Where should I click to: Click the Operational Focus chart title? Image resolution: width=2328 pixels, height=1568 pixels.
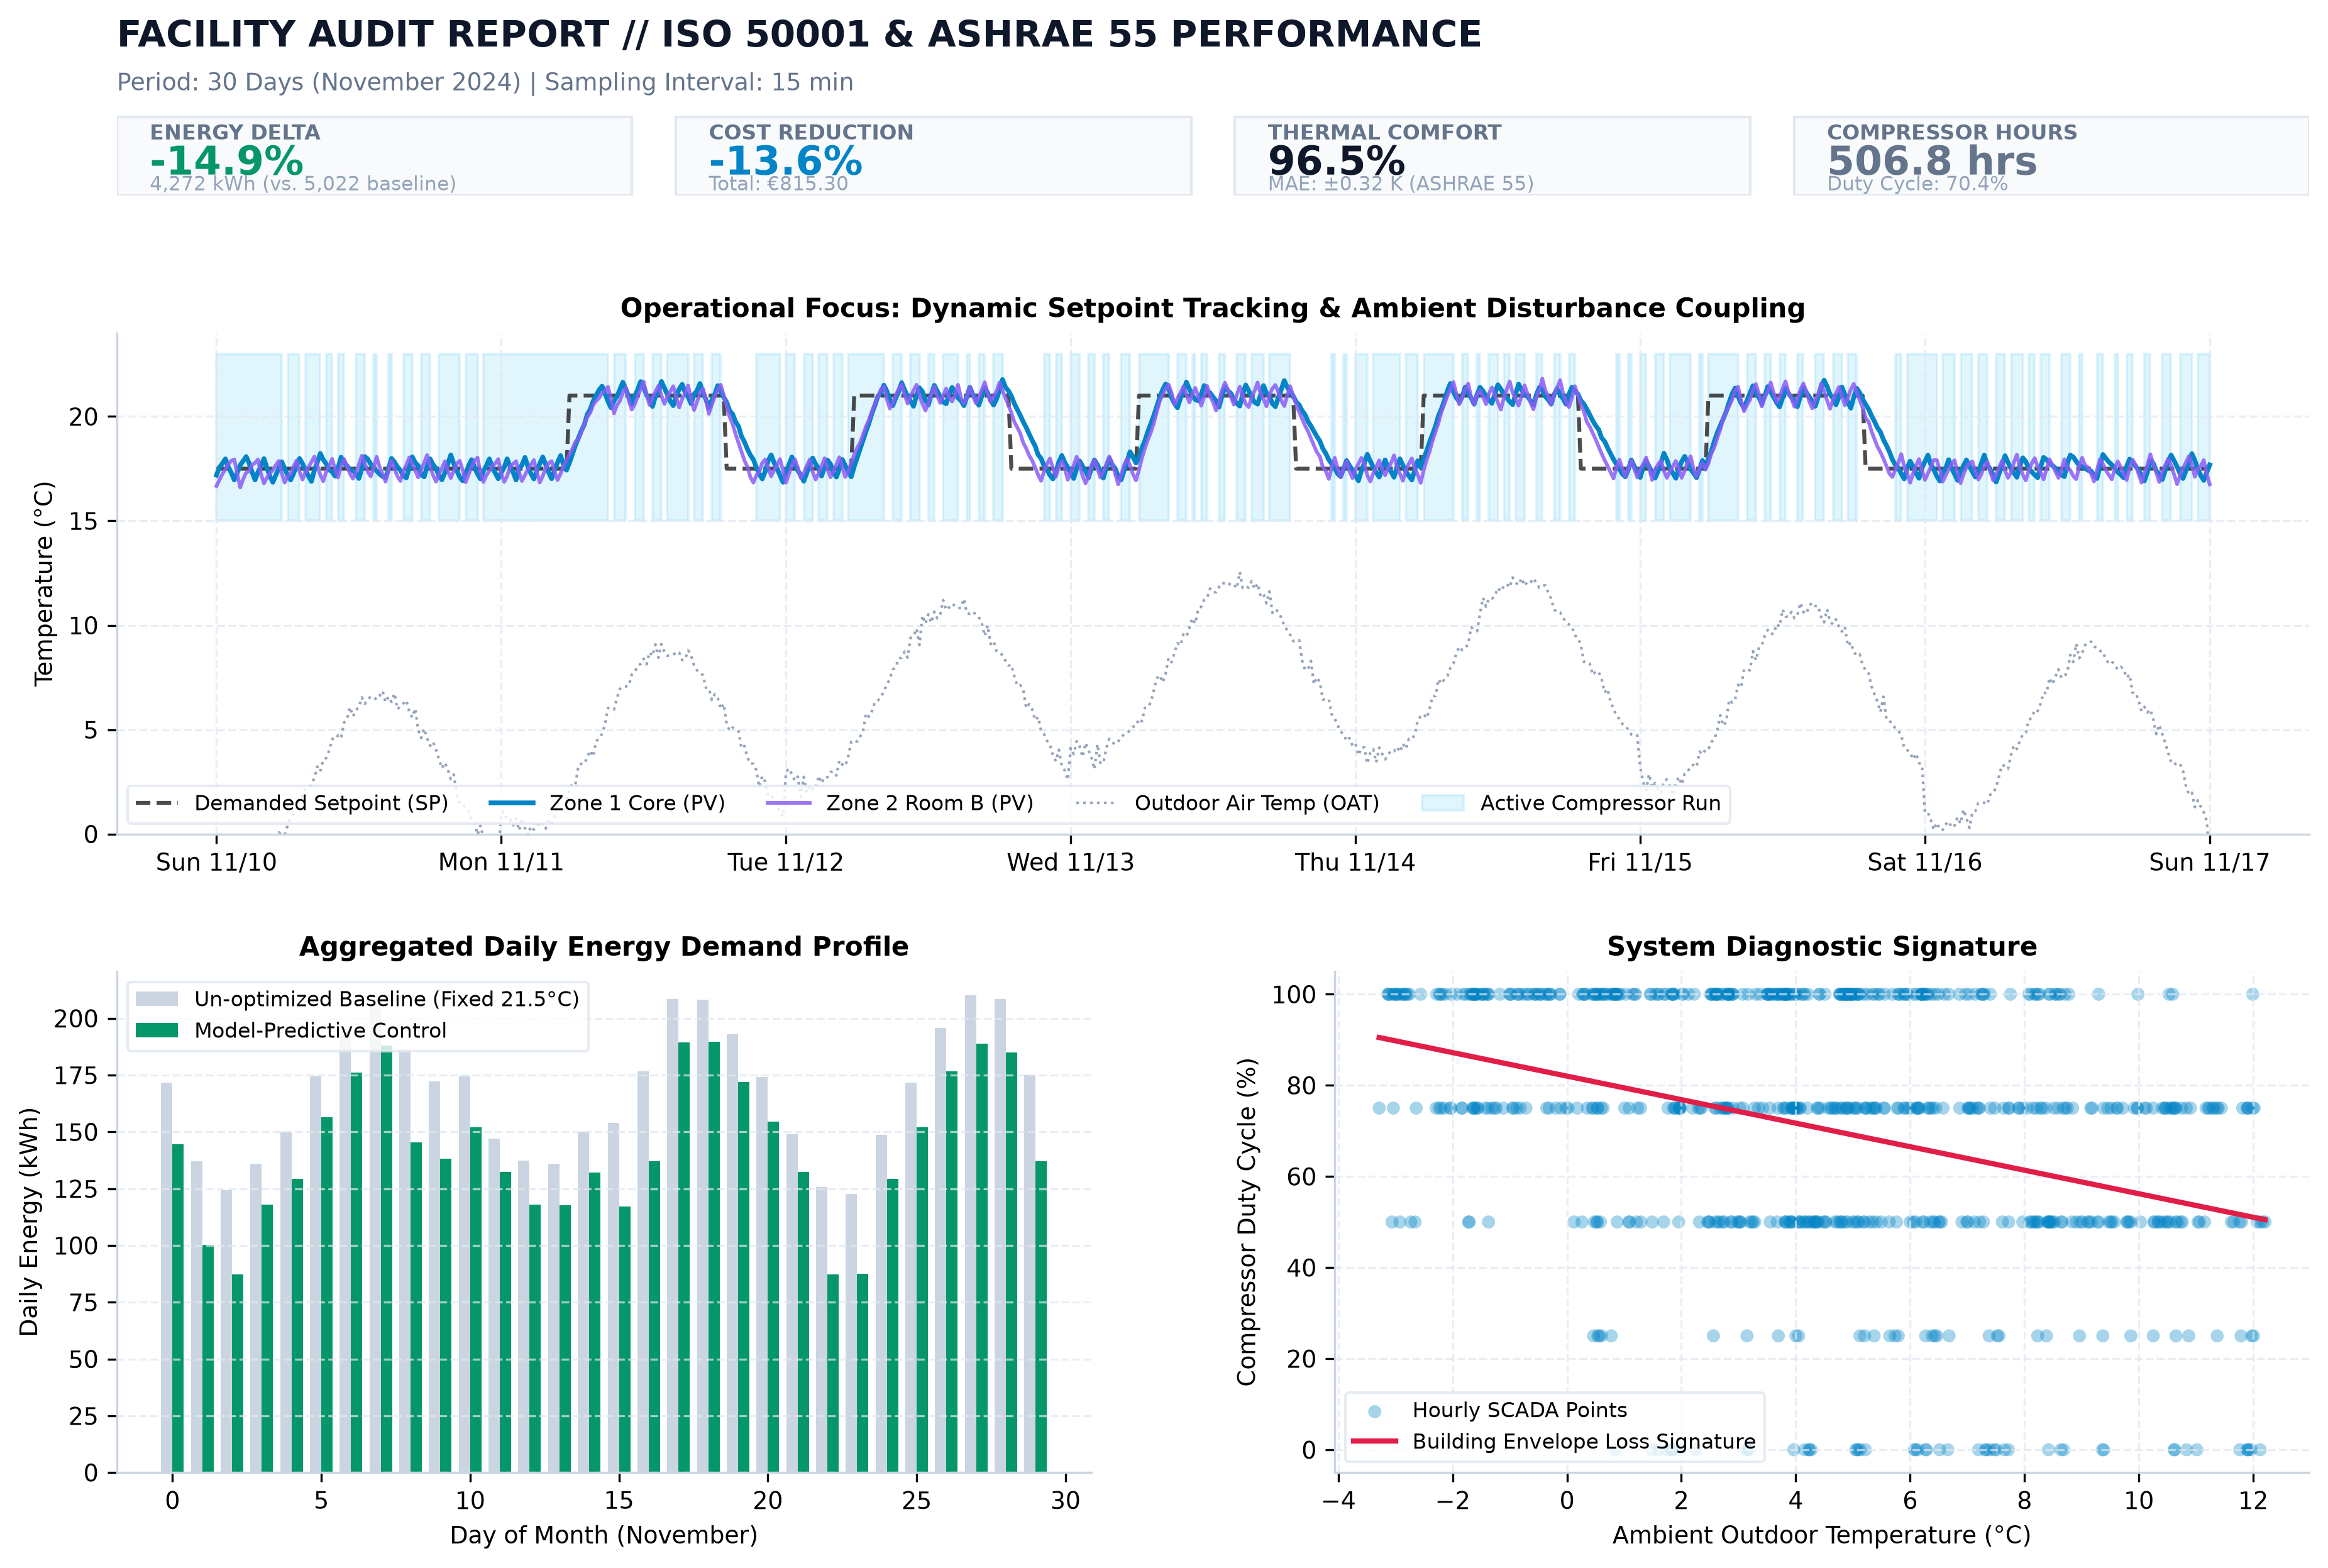tap(1212, 308)
